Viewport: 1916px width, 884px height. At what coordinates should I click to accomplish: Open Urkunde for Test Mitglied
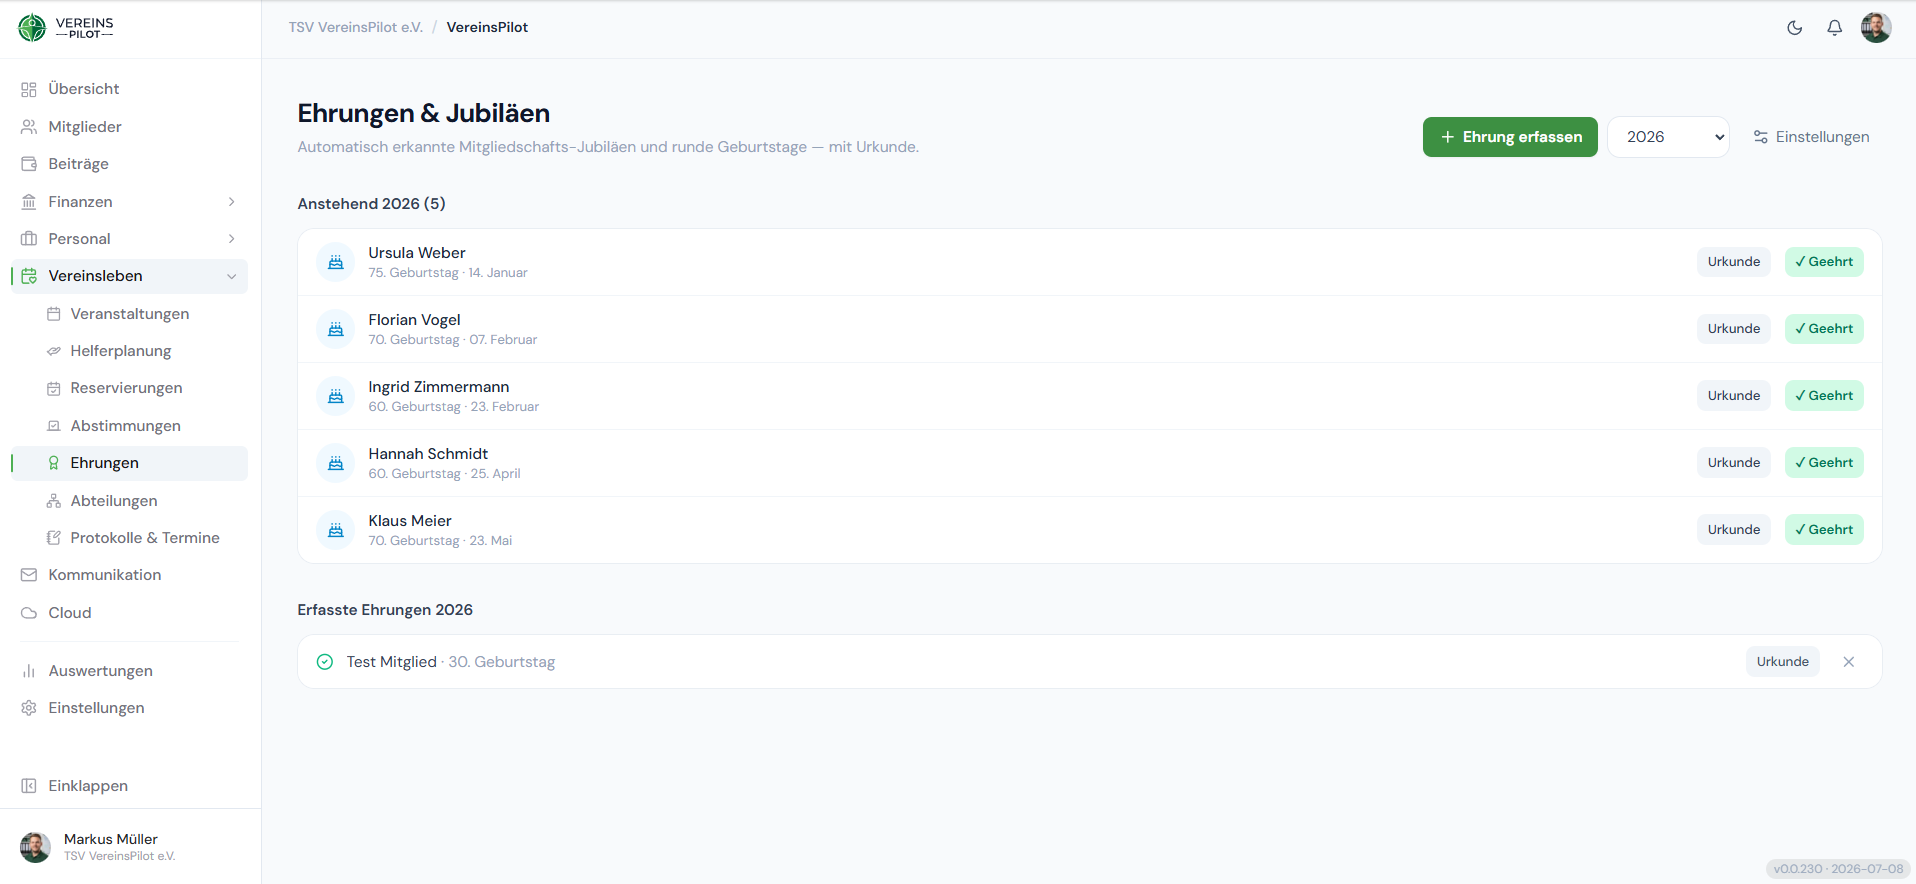(1783, 662)
